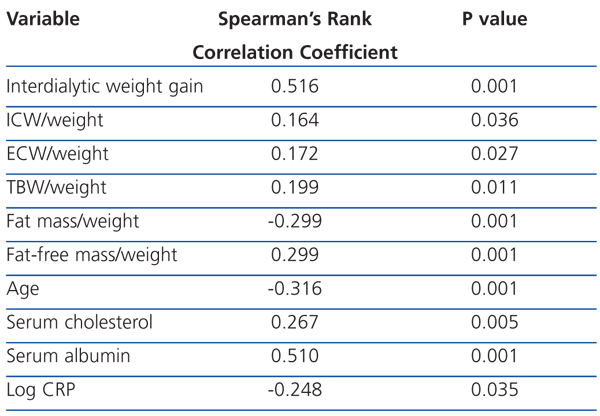Click the 0.036 P value
The height and width of the screenshot is (416, 600).
(495, 120)
